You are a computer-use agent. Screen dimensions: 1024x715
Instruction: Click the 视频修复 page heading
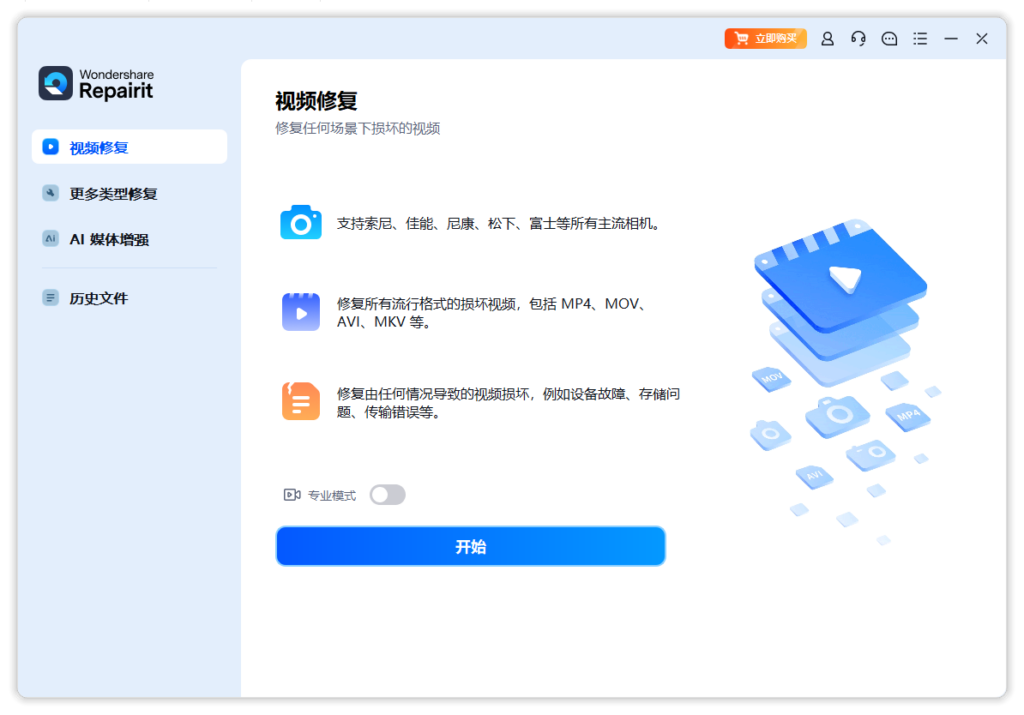point(316,101)
